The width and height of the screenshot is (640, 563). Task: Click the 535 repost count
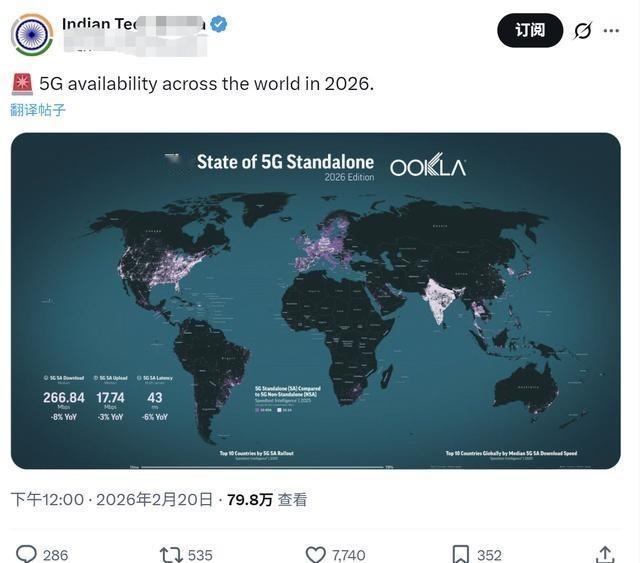point(200,555)
